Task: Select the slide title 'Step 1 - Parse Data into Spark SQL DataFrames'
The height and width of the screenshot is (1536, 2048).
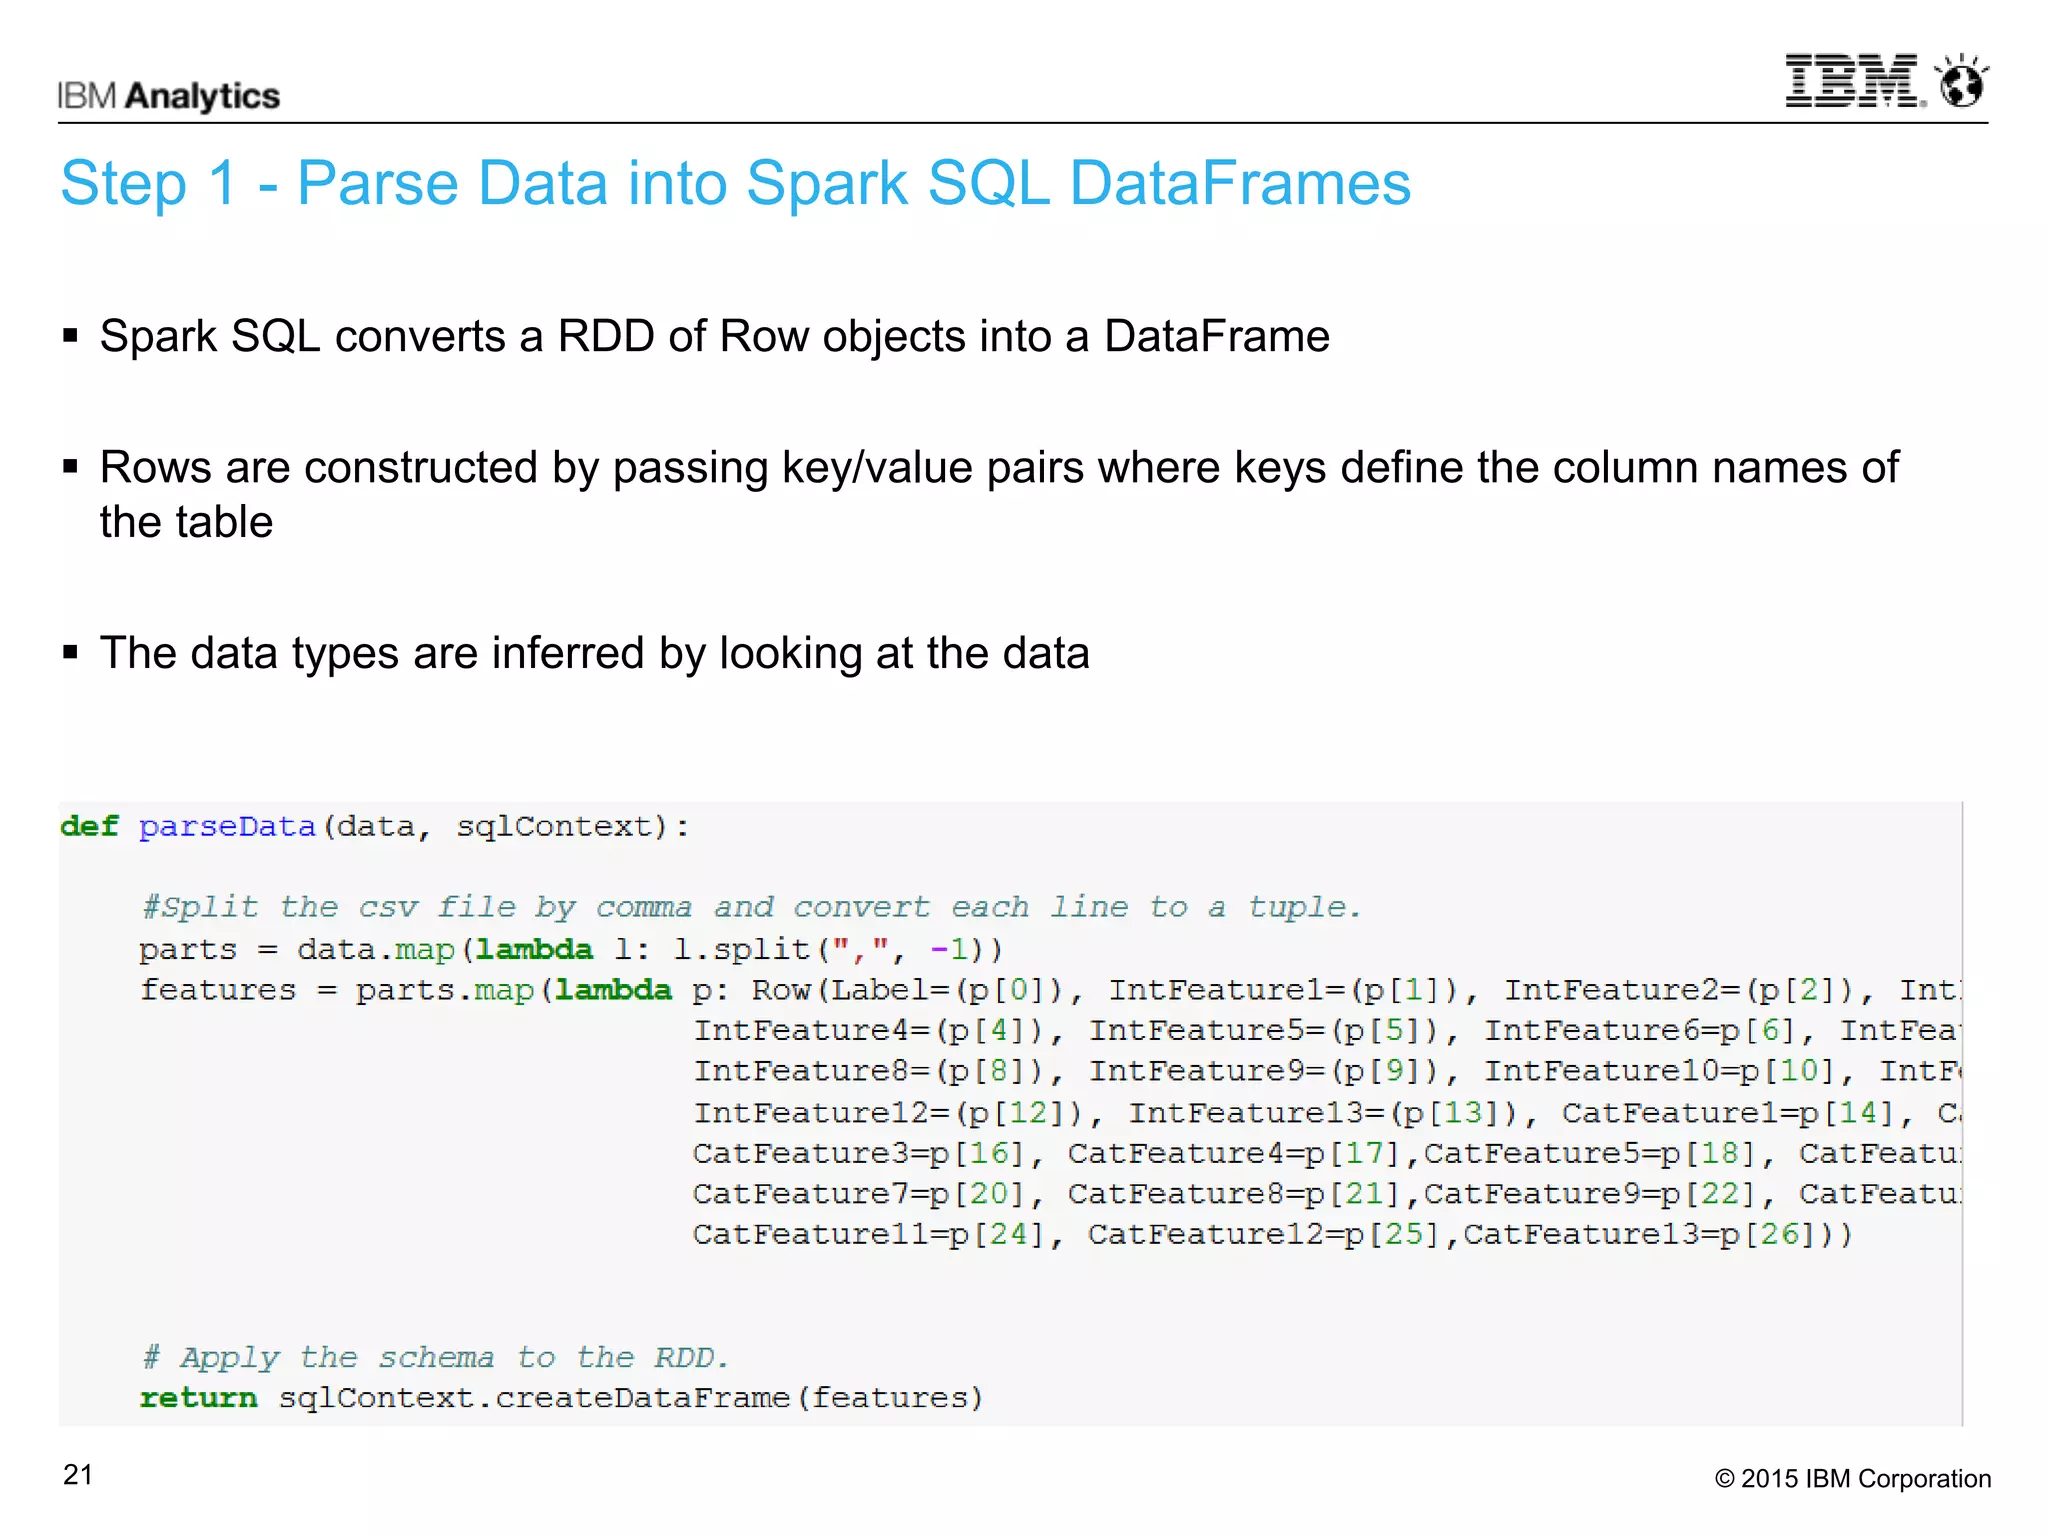Action: pyautogui.click(x=735, y=184)
